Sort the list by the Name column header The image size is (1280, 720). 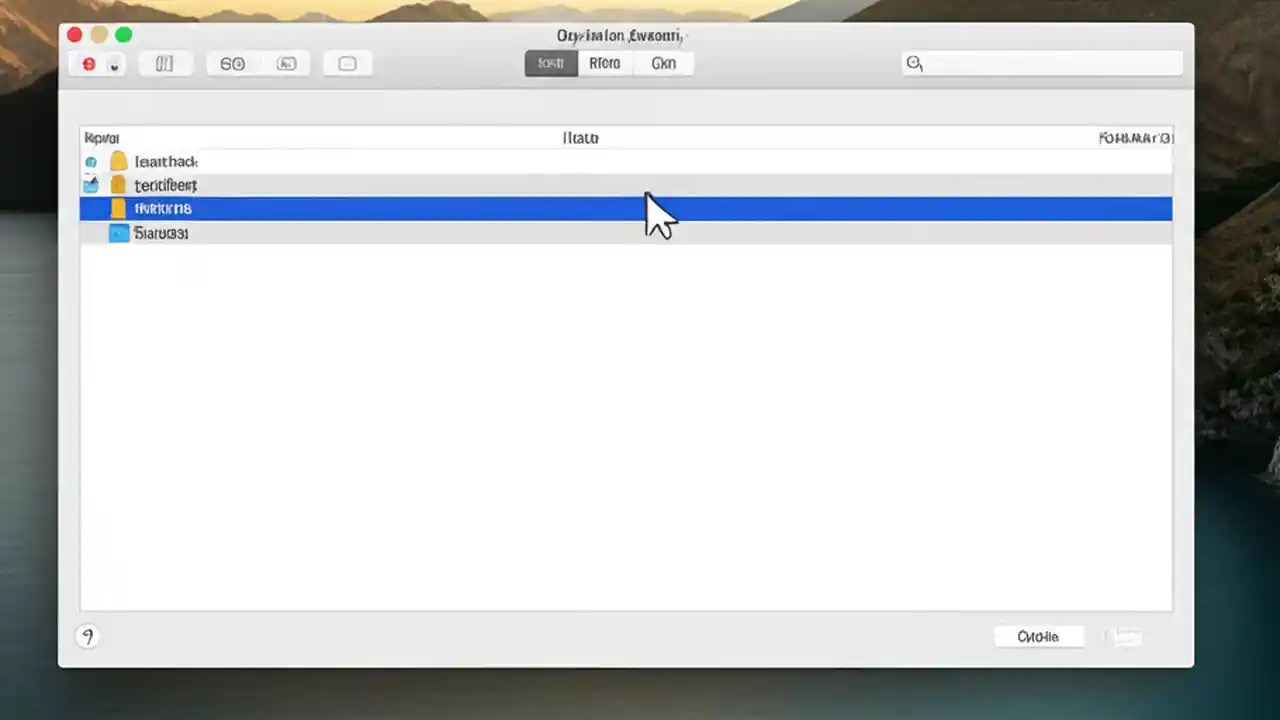(101, 138)
